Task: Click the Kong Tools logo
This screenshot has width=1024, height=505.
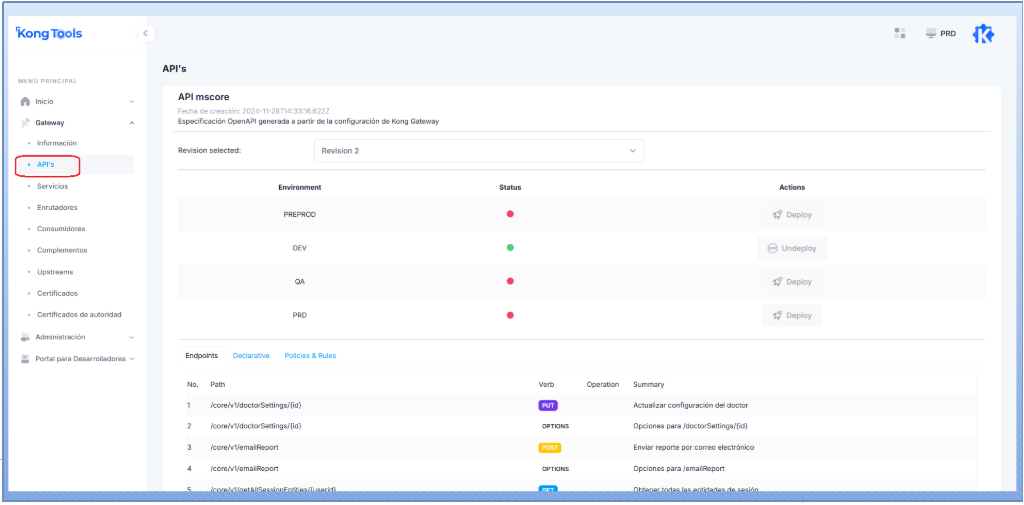Action: [49, 34]
